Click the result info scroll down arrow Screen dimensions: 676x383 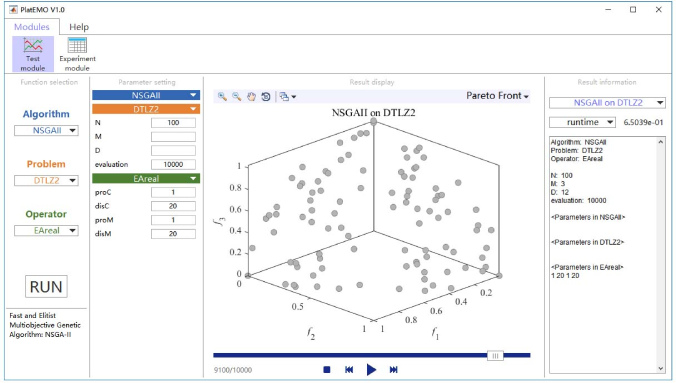(660, 368)
